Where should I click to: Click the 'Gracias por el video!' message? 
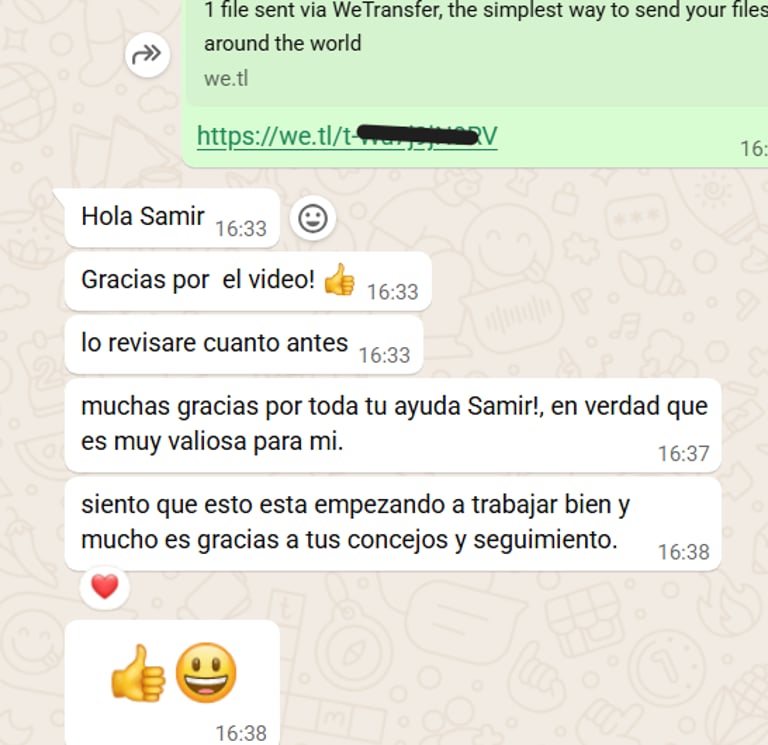(x=248, y=281)
